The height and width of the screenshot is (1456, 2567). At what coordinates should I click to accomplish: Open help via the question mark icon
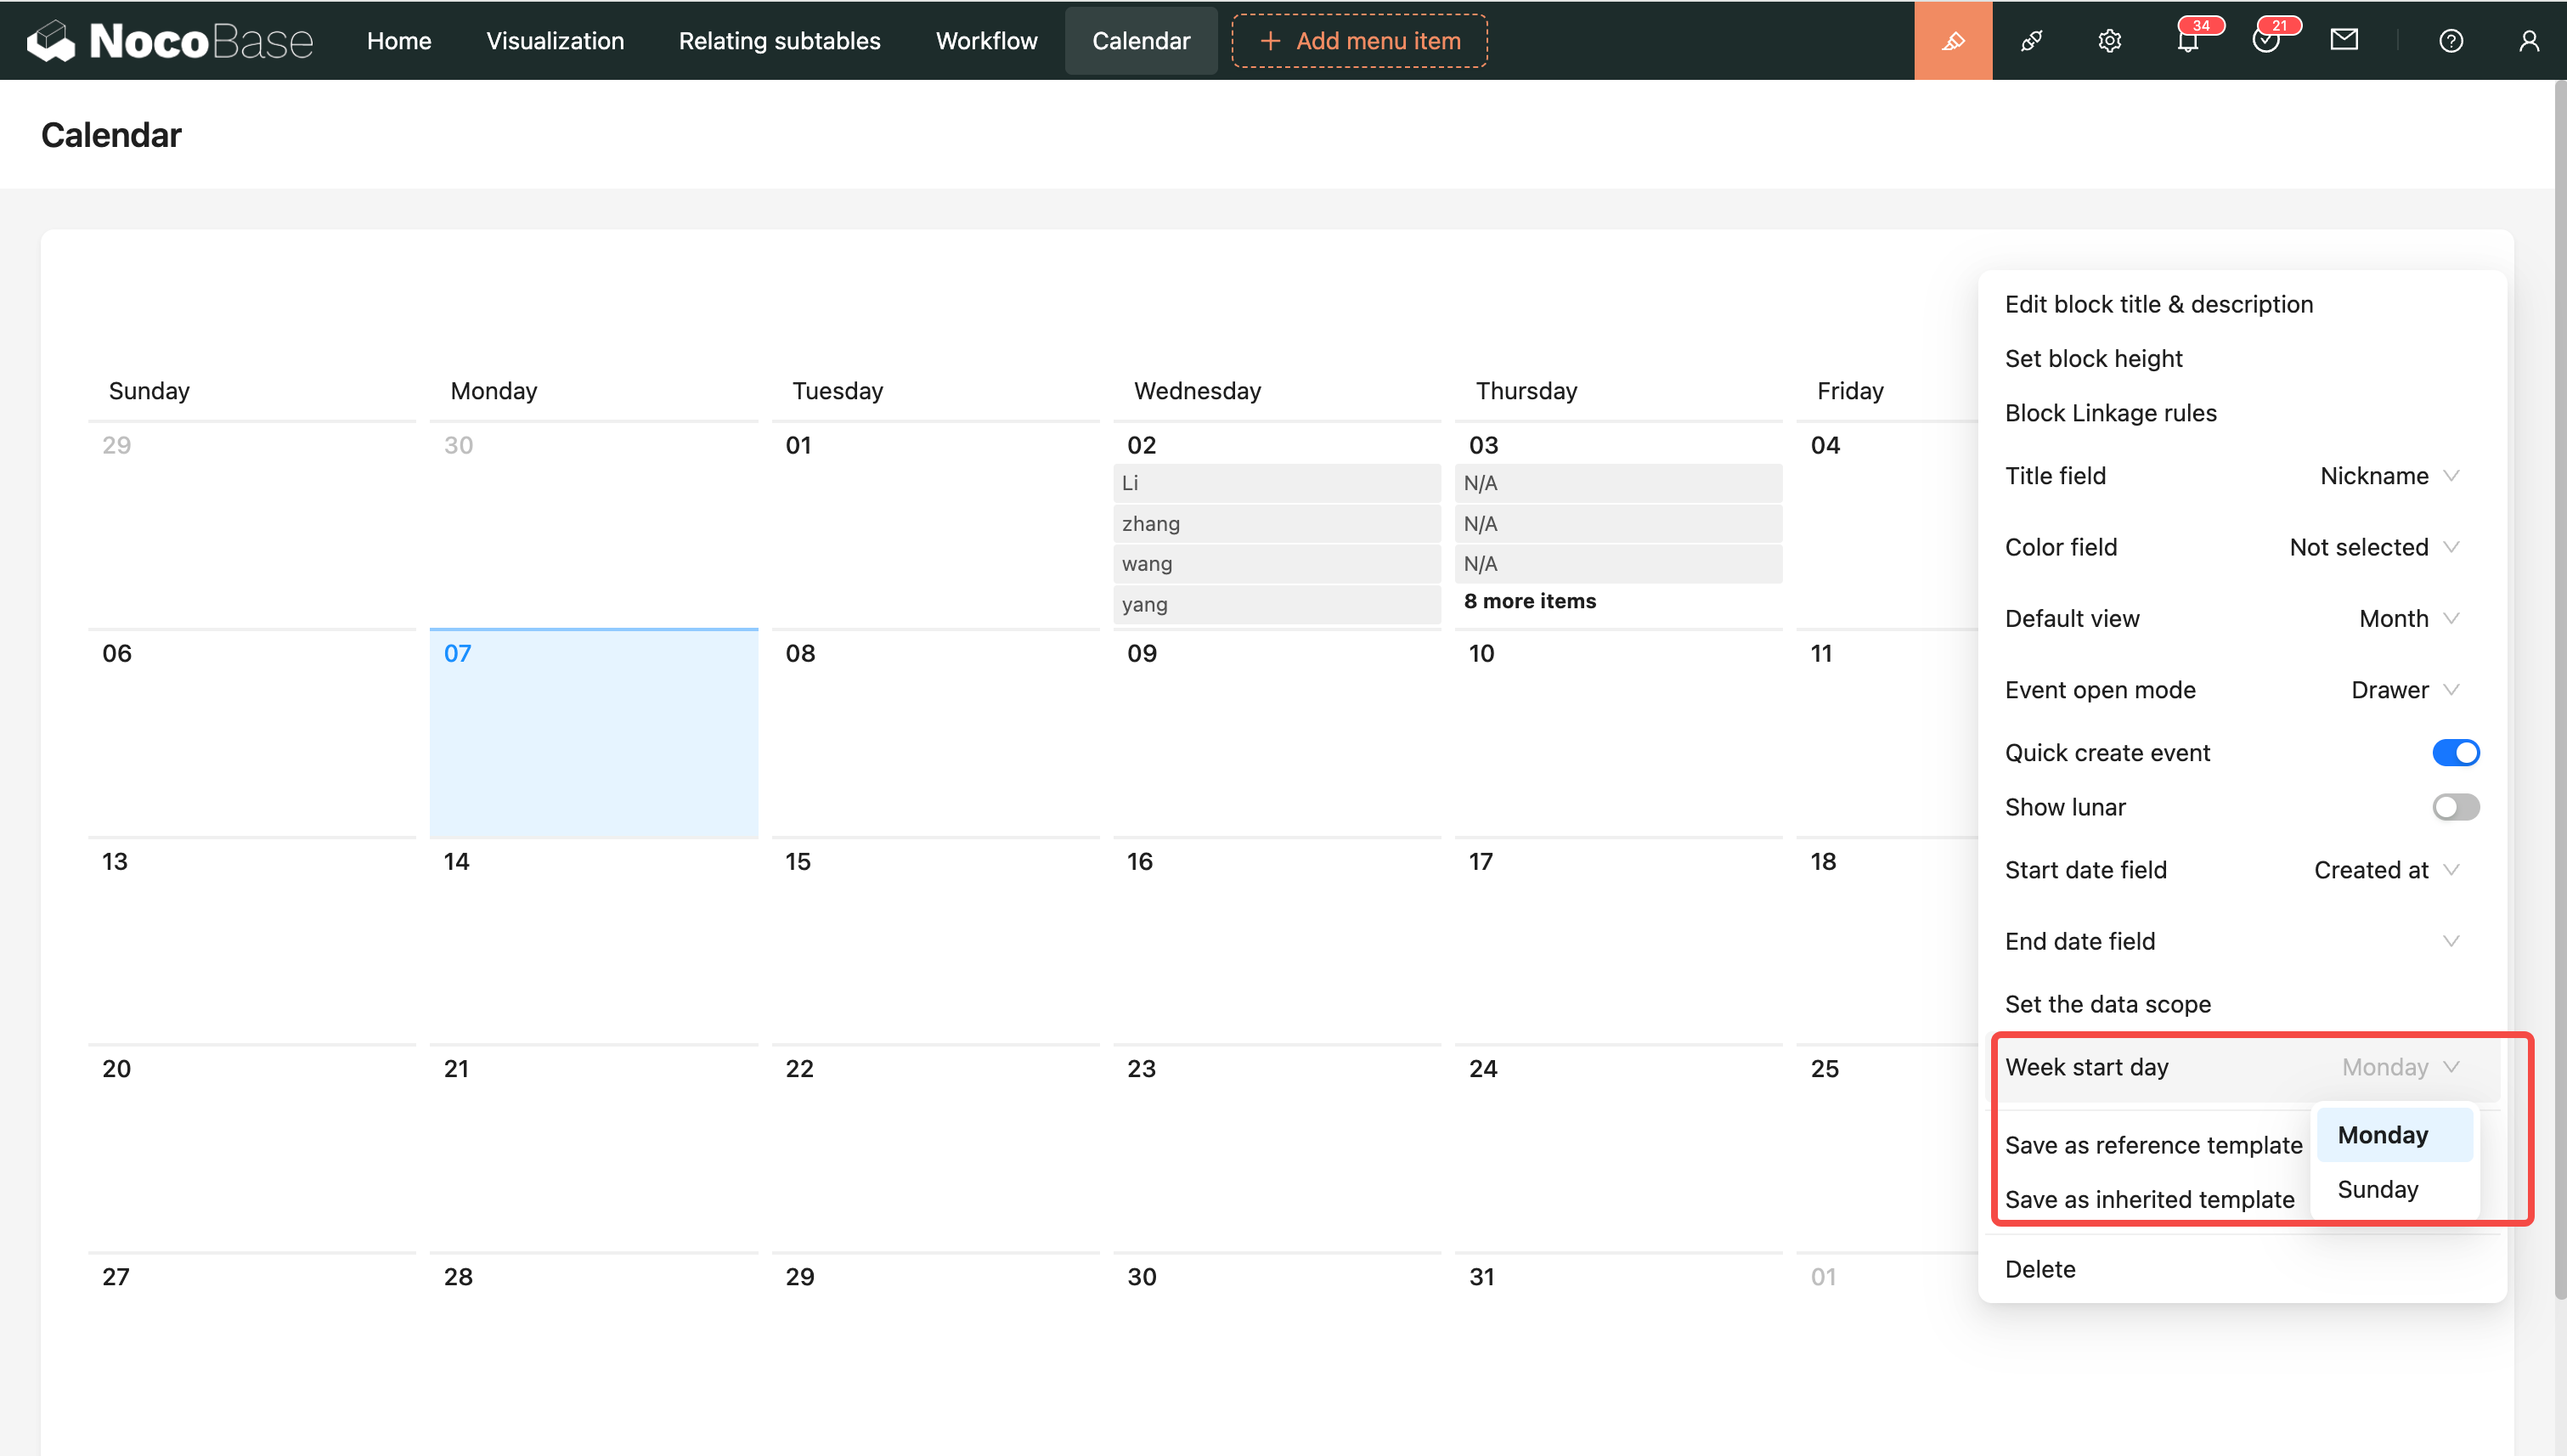click(x=2451, y=40)
